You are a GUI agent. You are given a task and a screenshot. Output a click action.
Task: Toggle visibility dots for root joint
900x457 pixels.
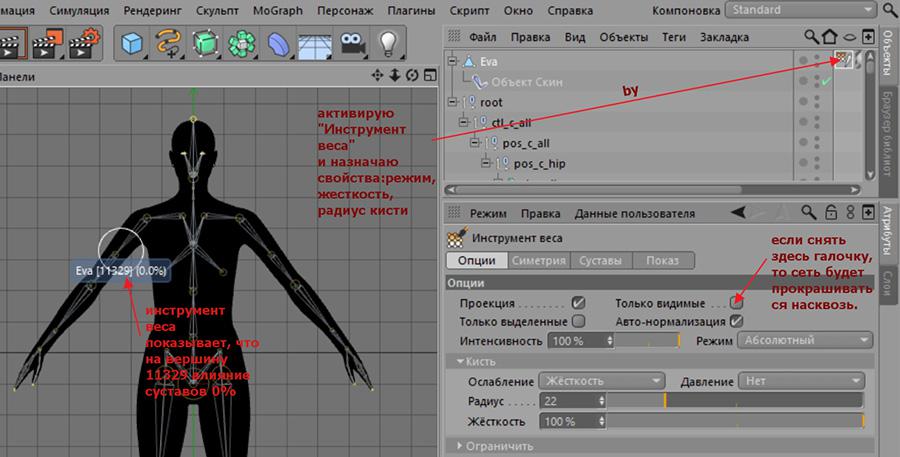point(817,102)
